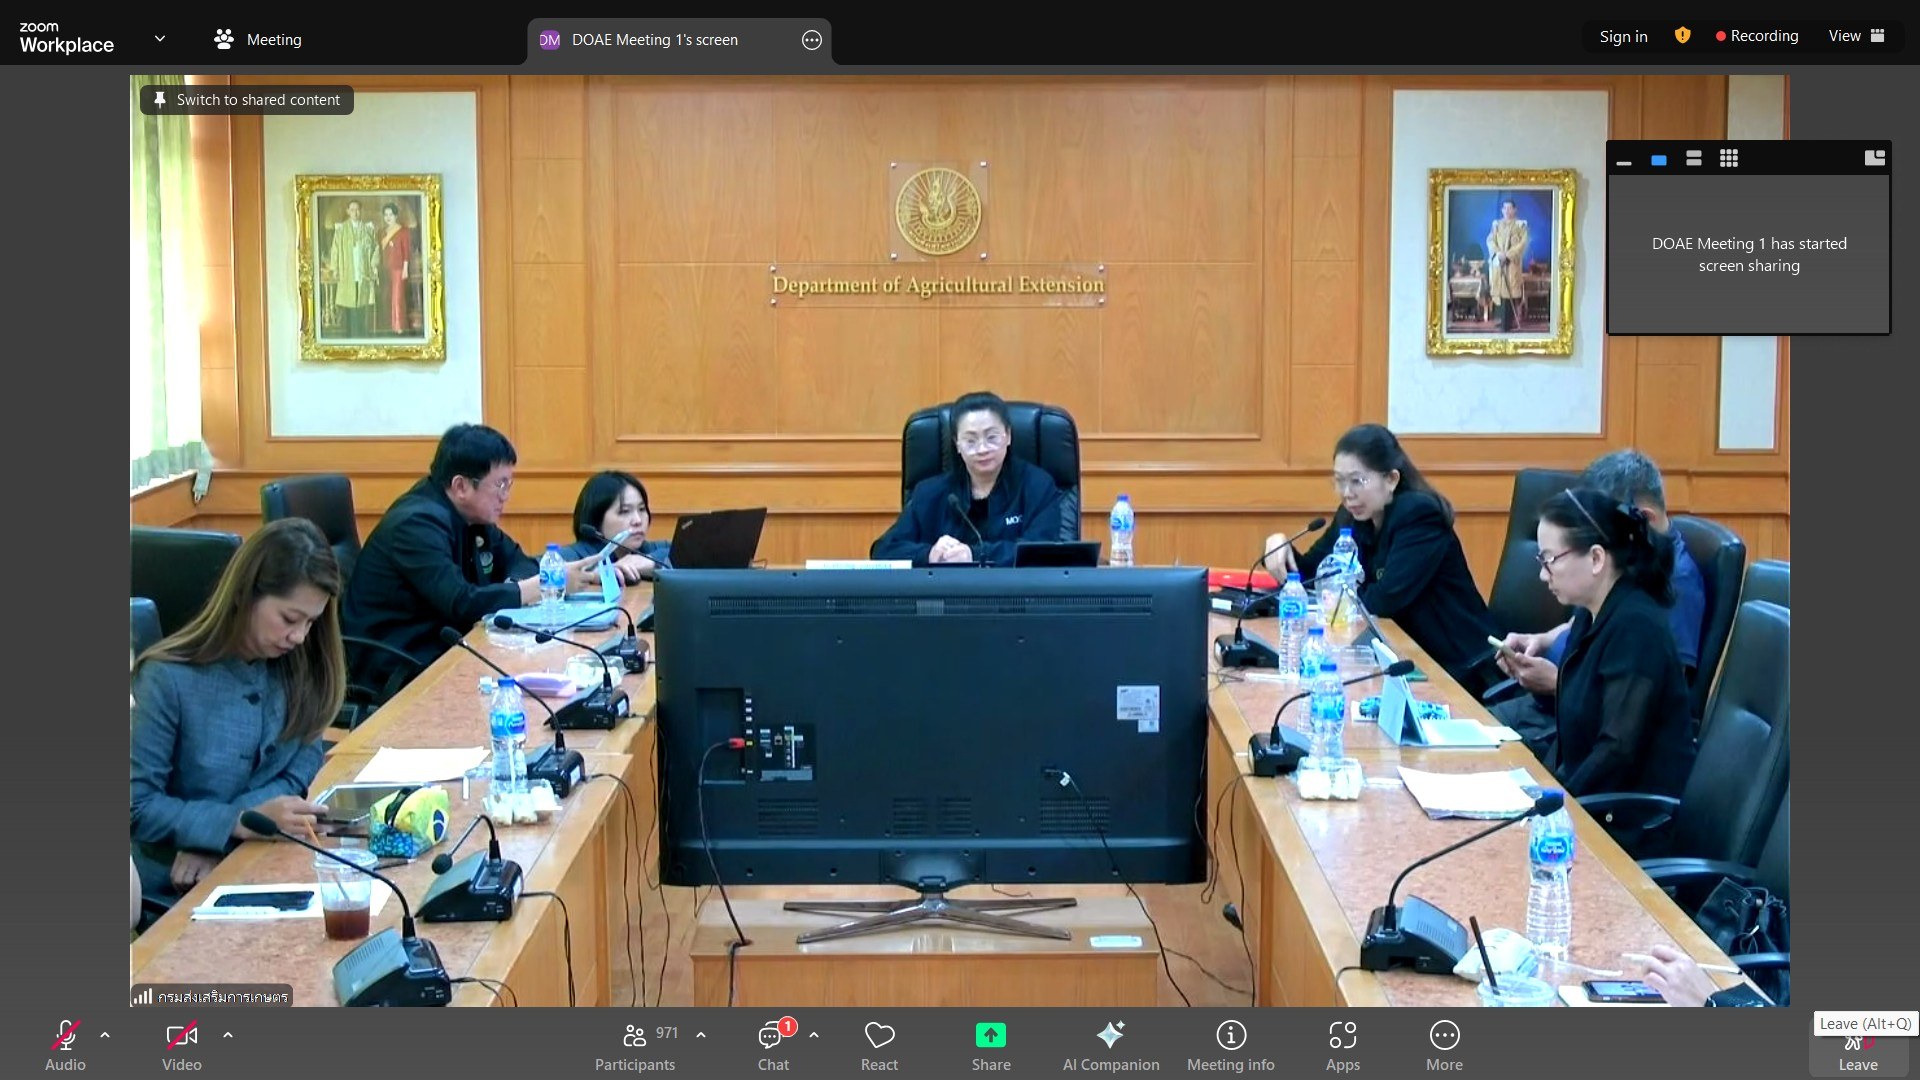Expand audio options chevron
This screenshot has height=1080, width=1920.
coord(105,1035)
